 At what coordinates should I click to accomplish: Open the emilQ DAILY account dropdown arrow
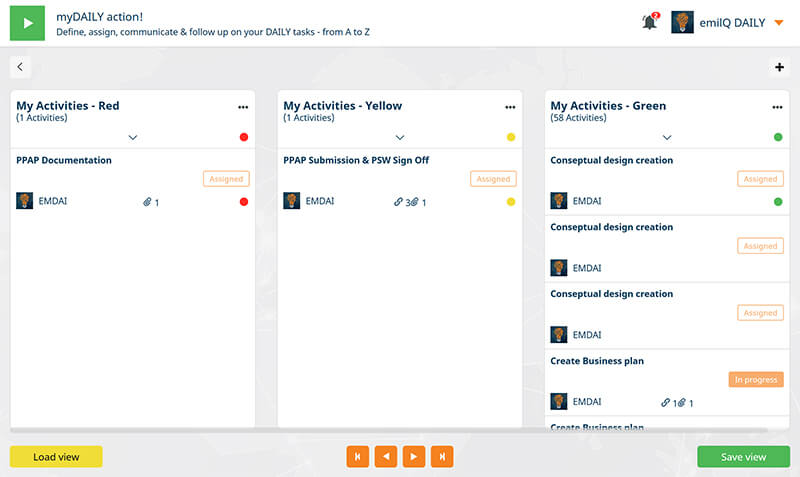click(x=779, y=22)
